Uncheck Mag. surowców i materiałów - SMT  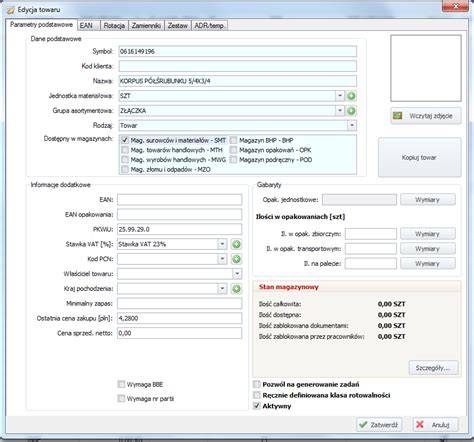click(125, 140)
